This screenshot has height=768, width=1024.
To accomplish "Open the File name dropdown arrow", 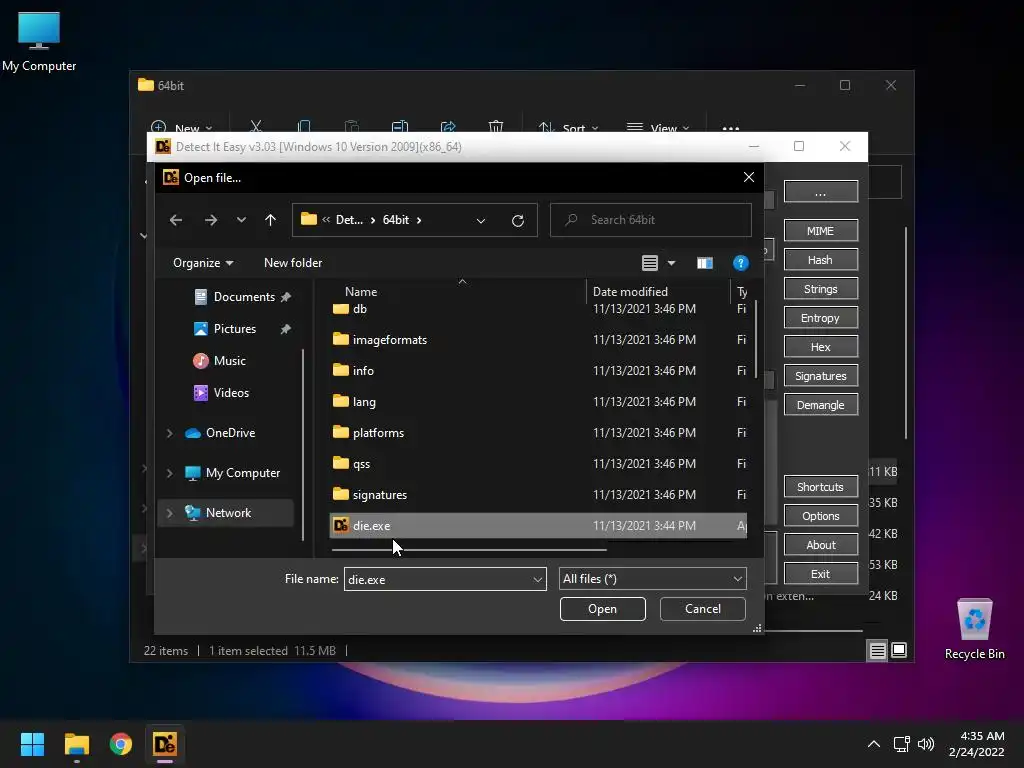I will (x=537, y=579).
